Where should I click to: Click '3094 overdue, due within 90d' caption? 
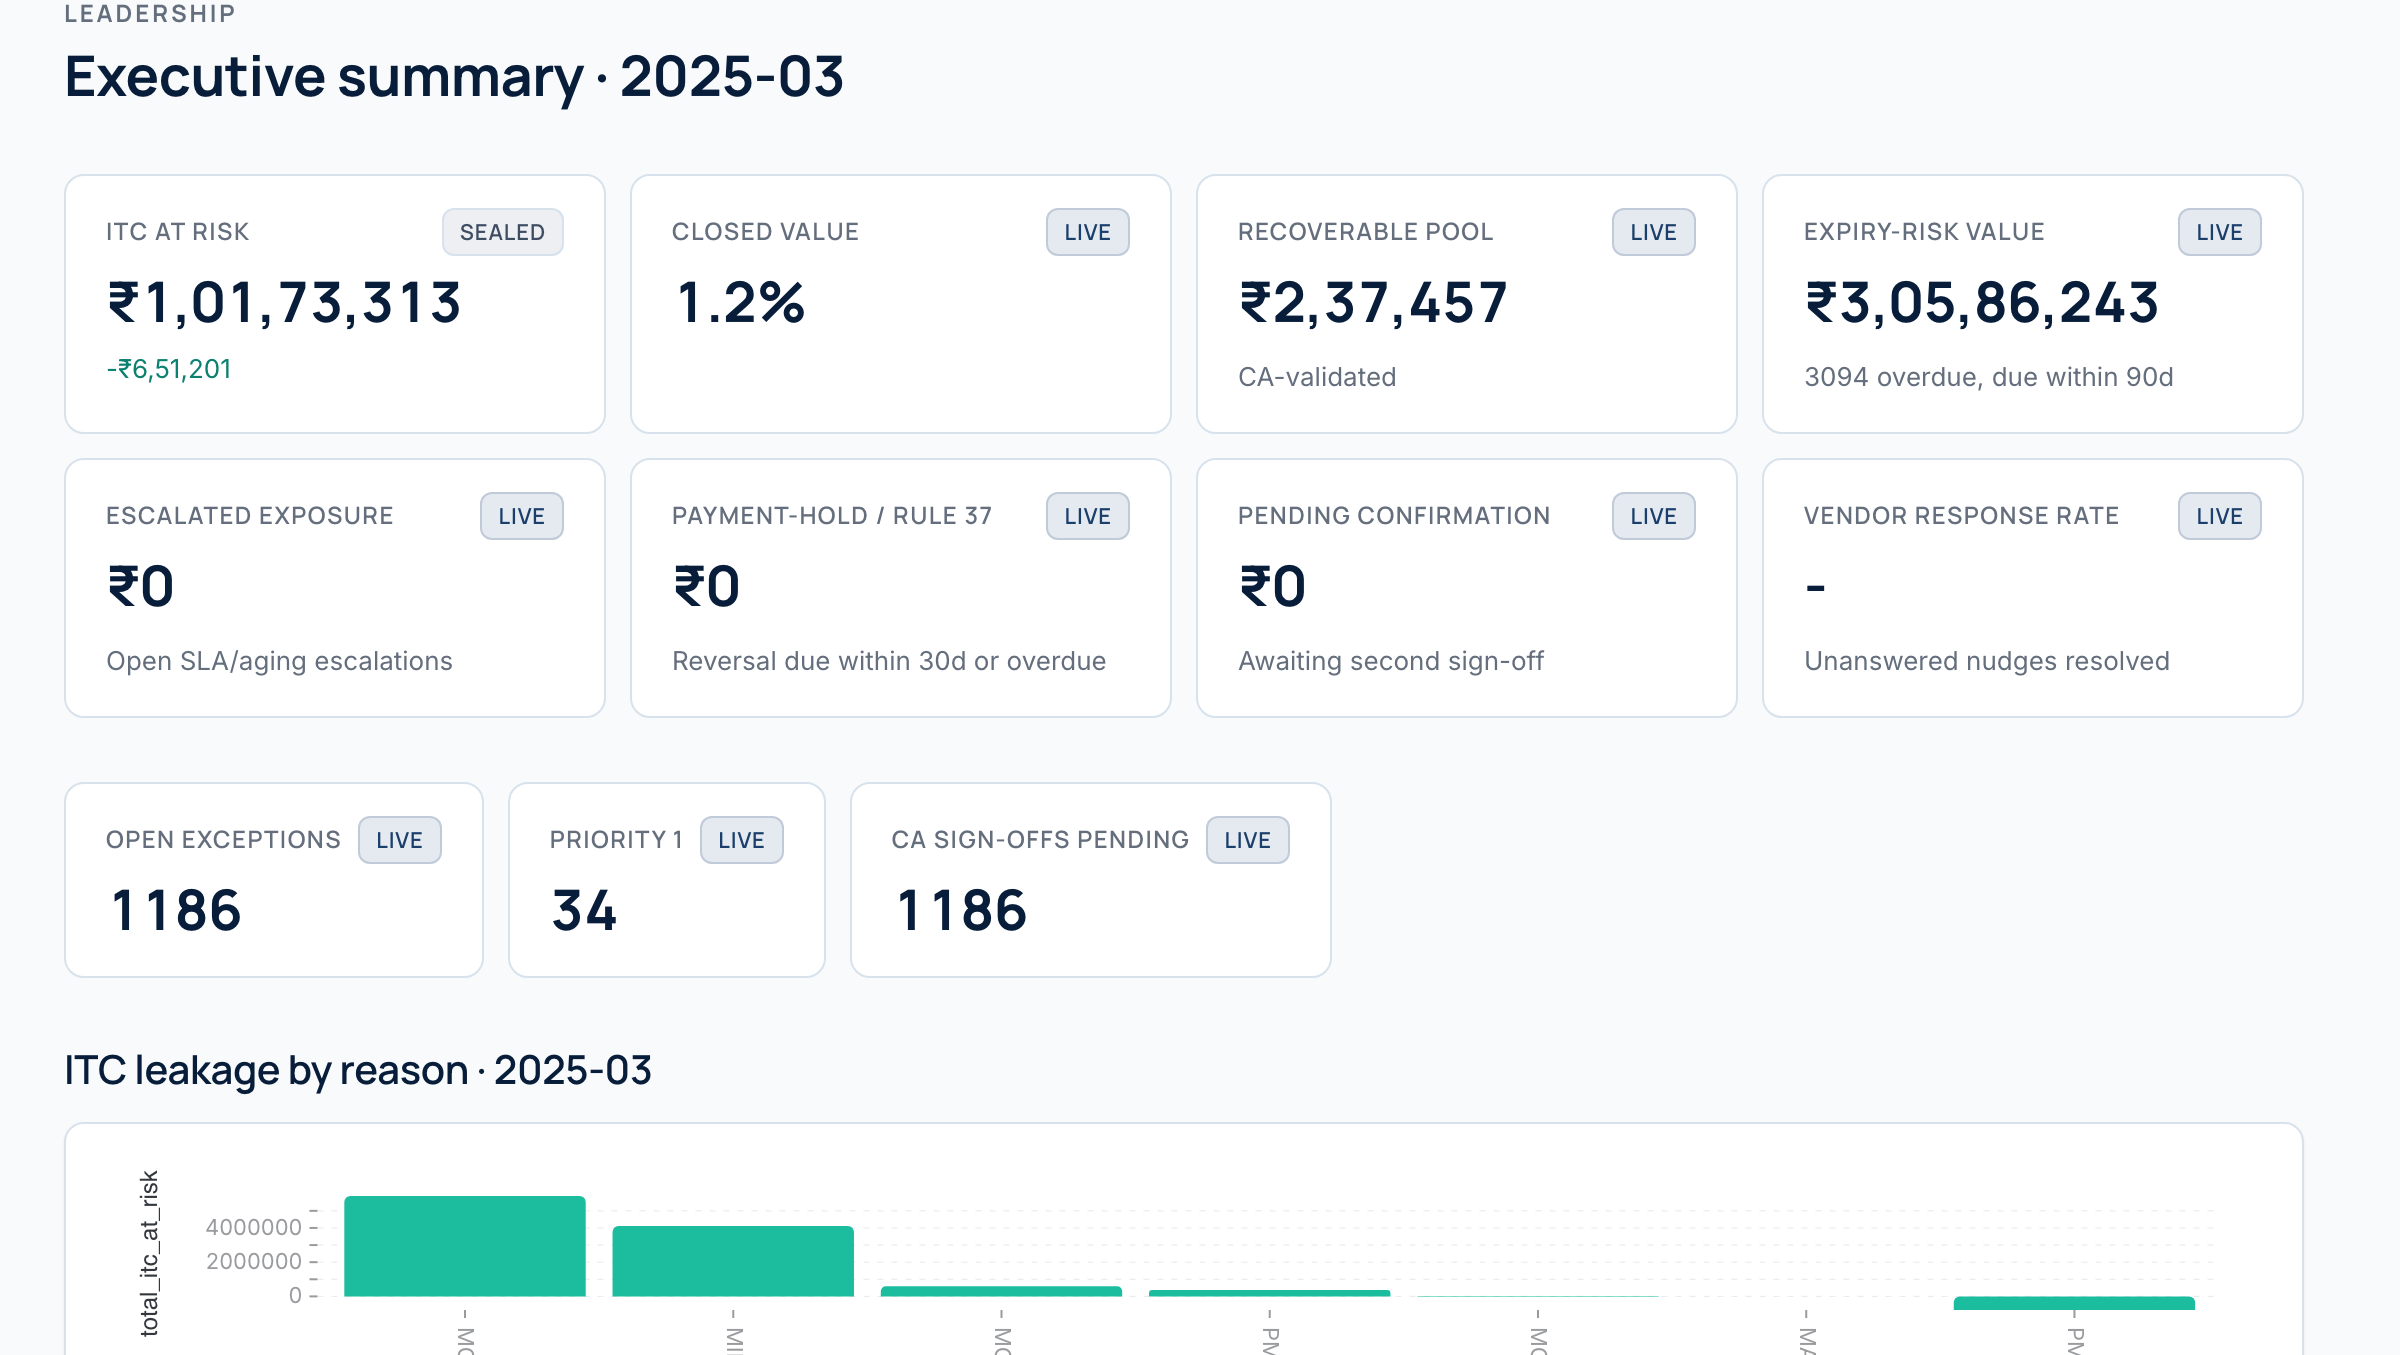(1988, 377)
